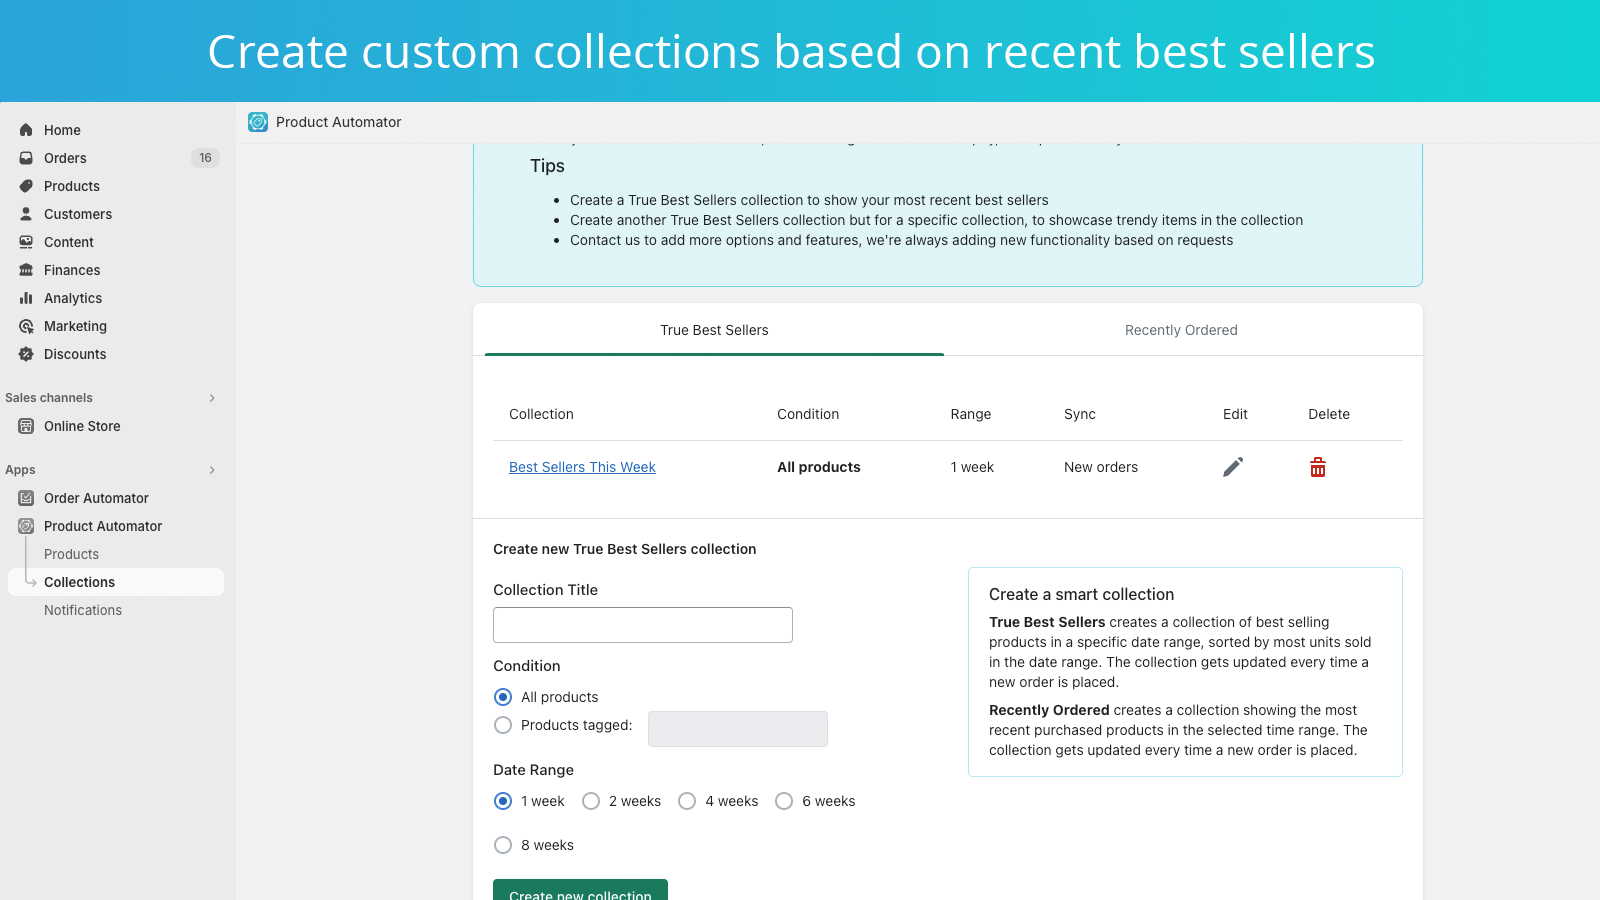Click the Discounts badge icon
The height and width of the screenshot is (900, 1600).
[x=26, y=354]
